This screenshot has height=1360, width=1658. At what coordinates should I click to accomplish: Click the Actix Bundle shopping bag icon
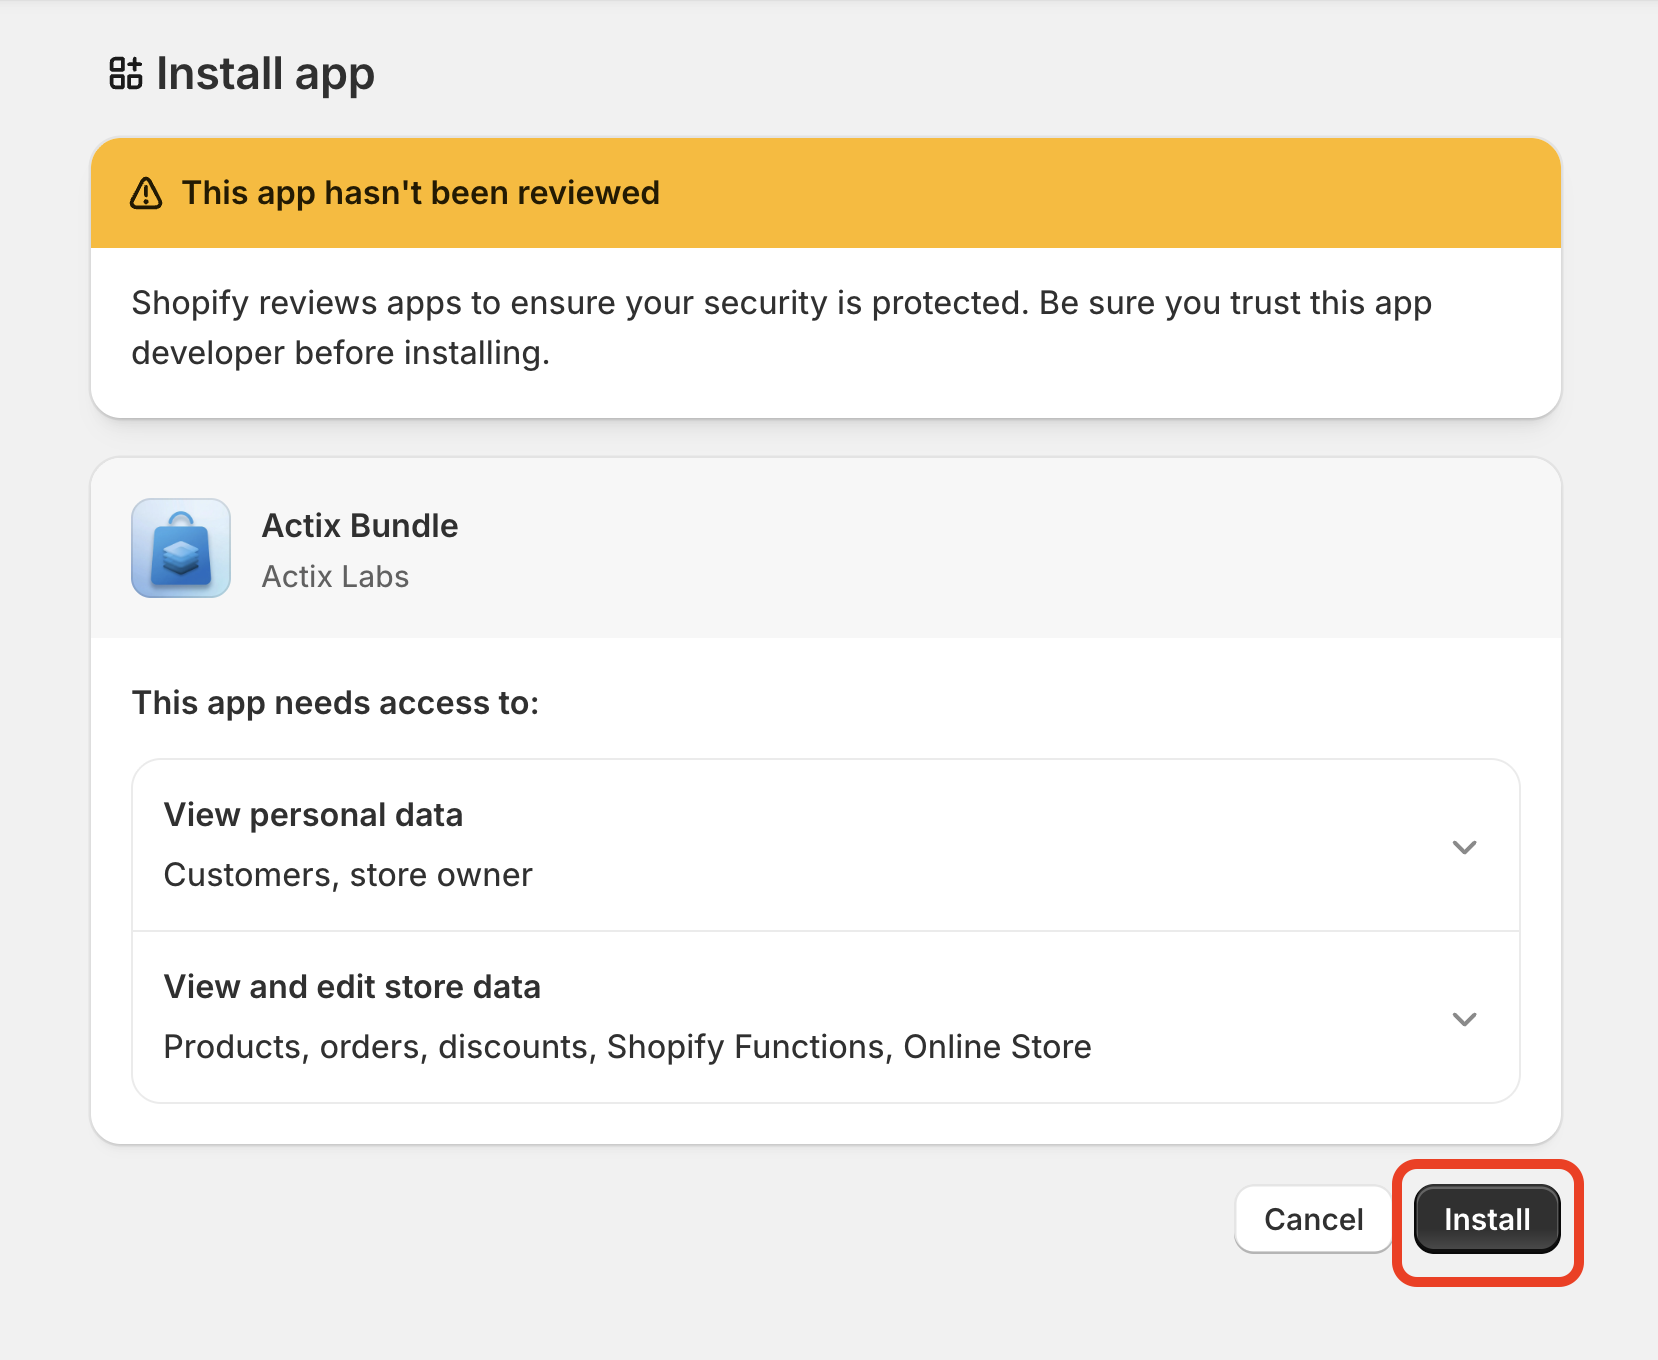pyautogui.click(x=181, y=549)
